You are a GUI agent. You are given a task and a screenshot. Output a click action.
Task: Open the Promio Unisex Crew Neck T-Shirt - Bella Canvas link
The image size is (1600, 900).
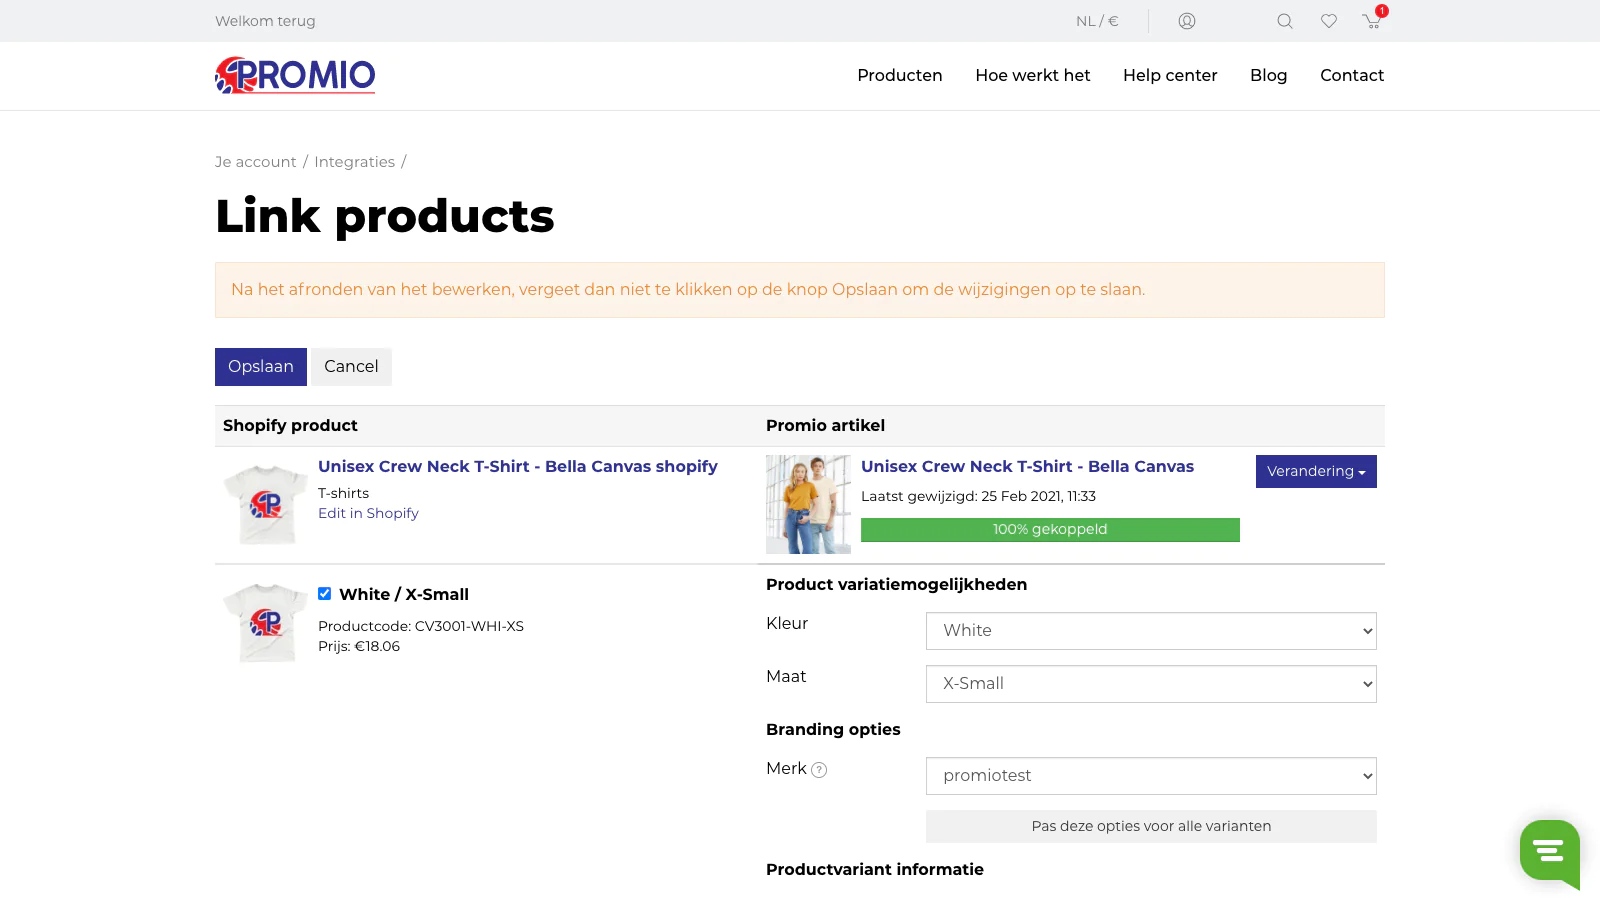(x=1027, y=466)
